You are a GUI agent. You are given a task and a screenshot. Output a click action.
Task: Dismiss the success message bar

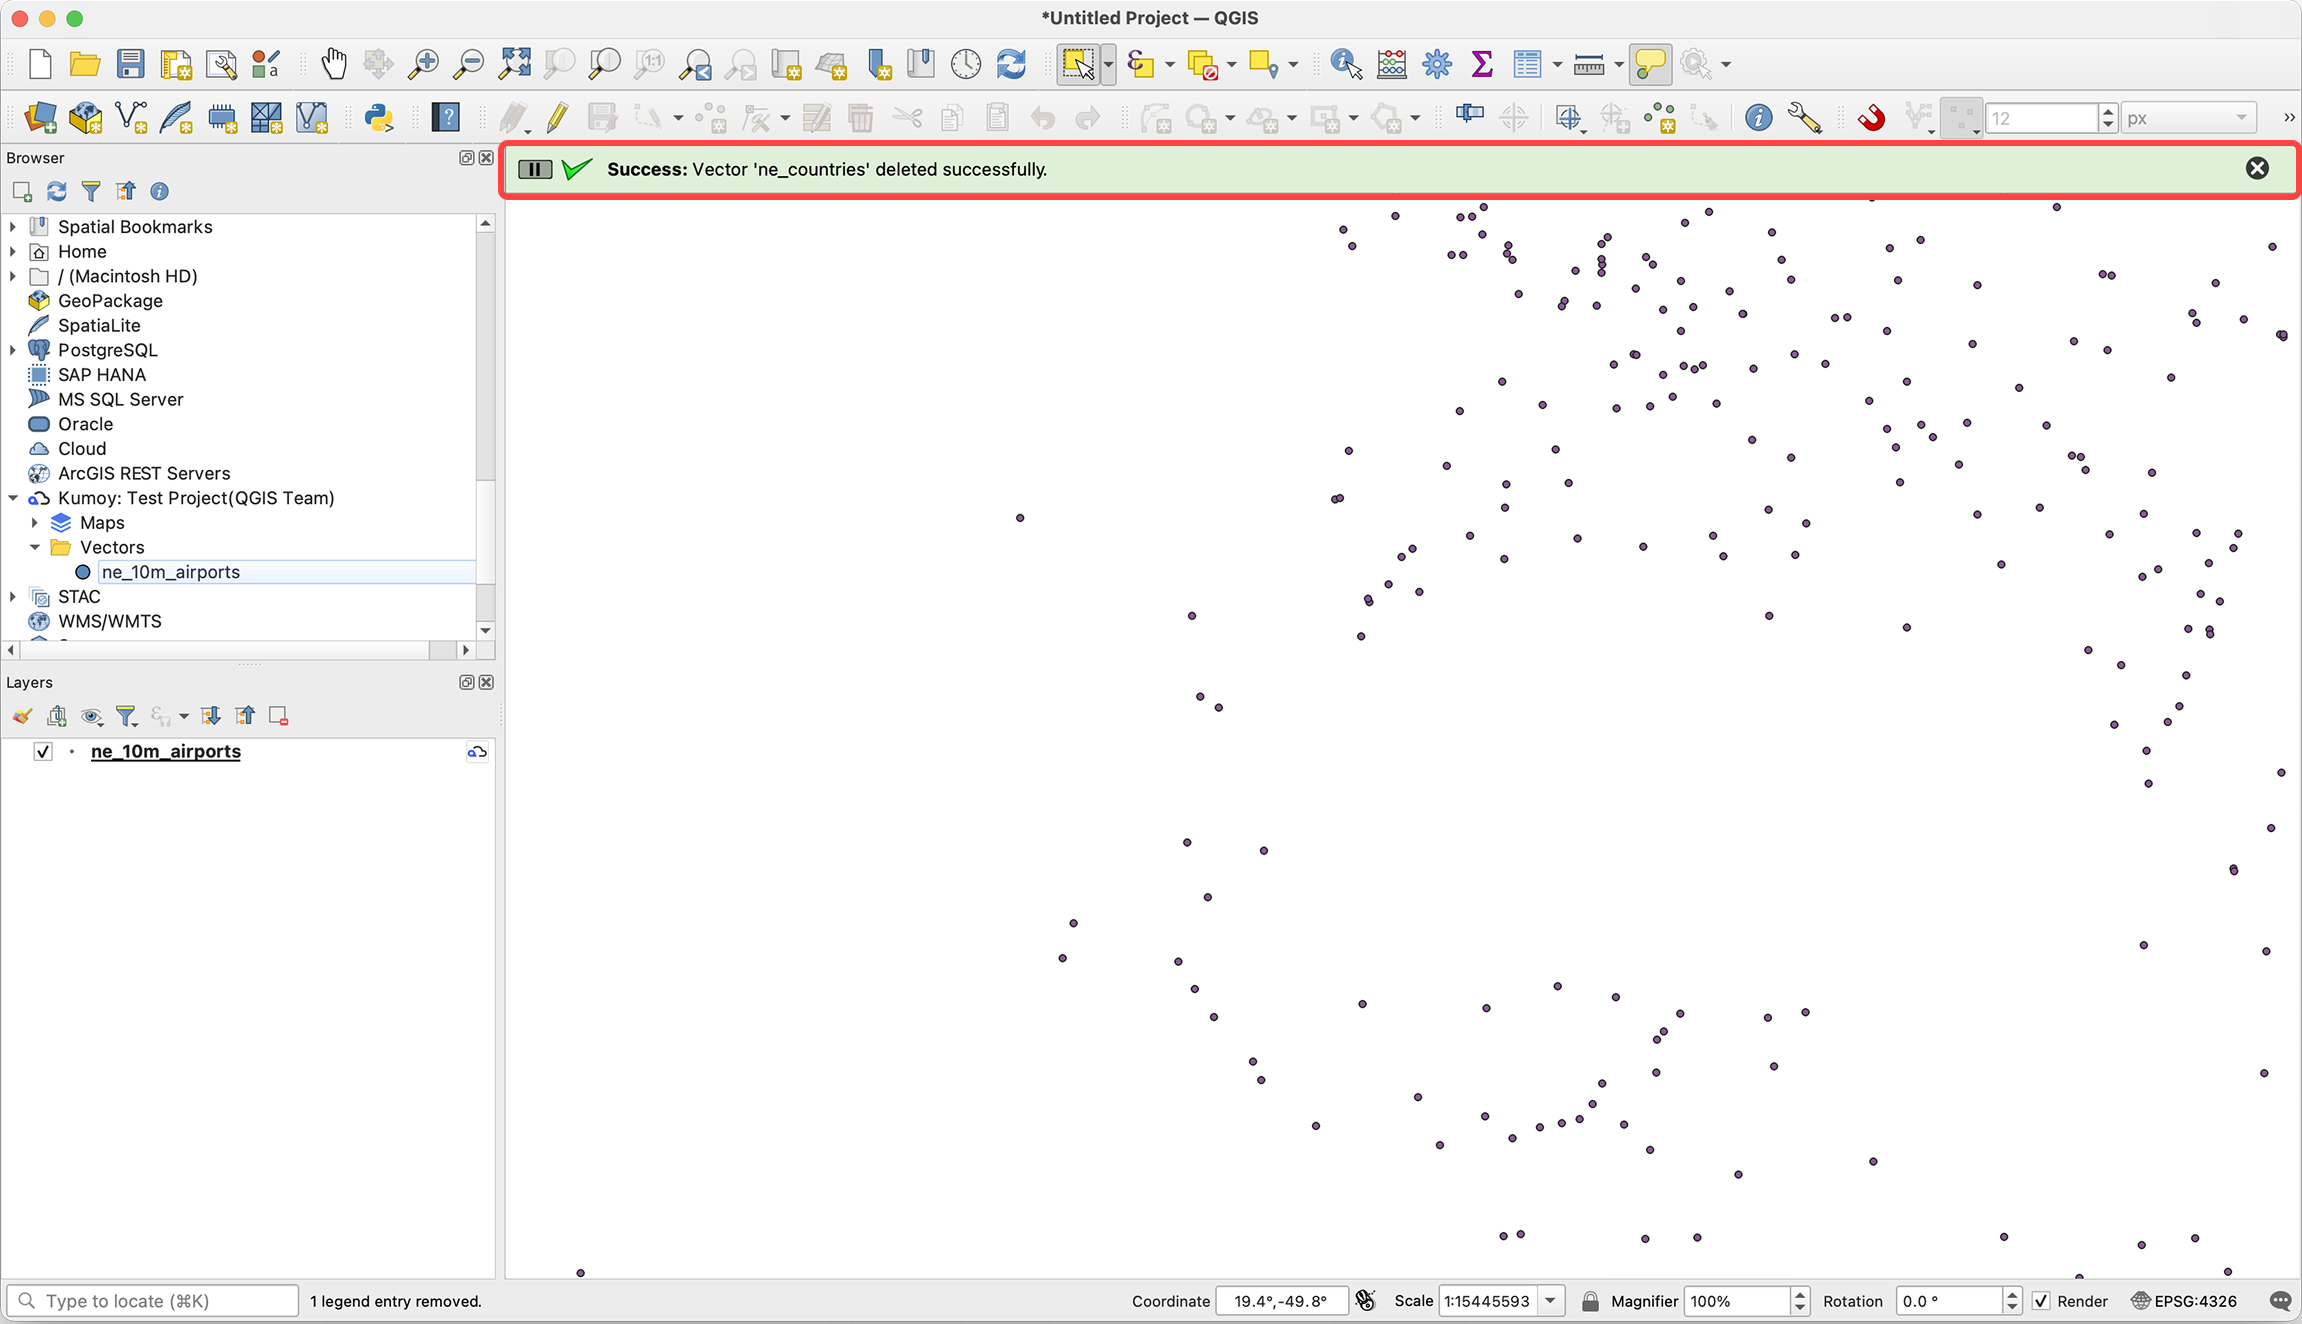pos(2257,168)
